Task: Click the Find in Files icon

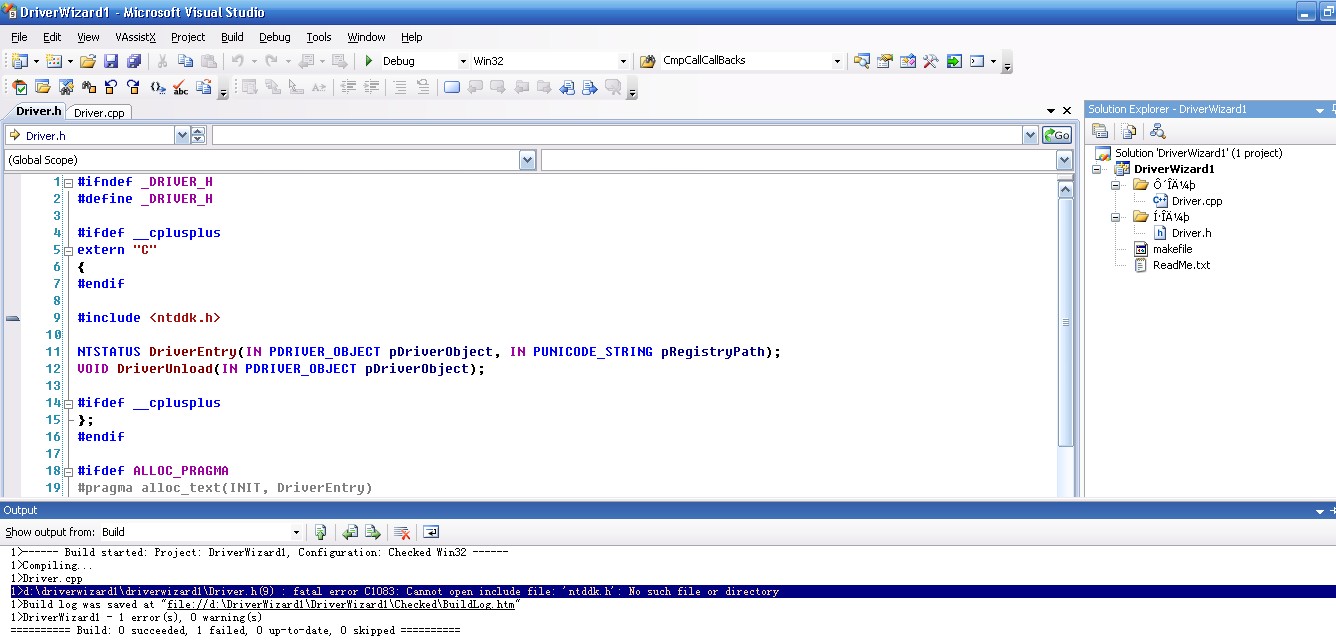Action: pyautogui.click(x=647, y=61)
